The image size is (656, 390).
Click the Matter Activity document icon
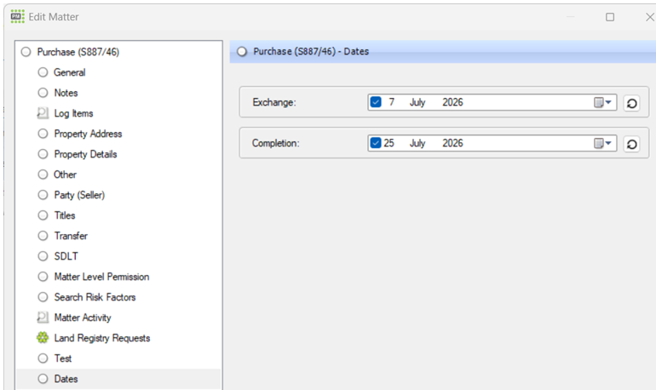tap(43, 317)
